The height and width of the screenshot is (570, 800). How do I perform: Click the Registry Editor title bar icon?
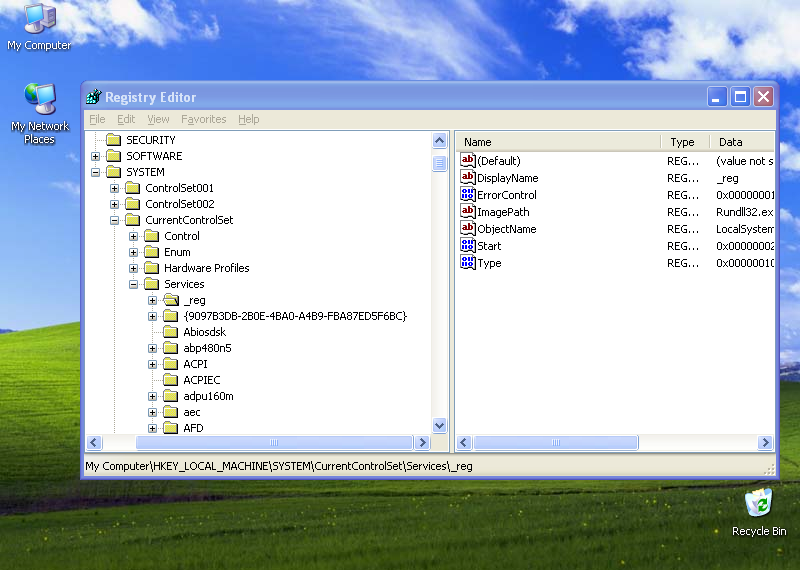pyautogui.click(x=94, y=96)
